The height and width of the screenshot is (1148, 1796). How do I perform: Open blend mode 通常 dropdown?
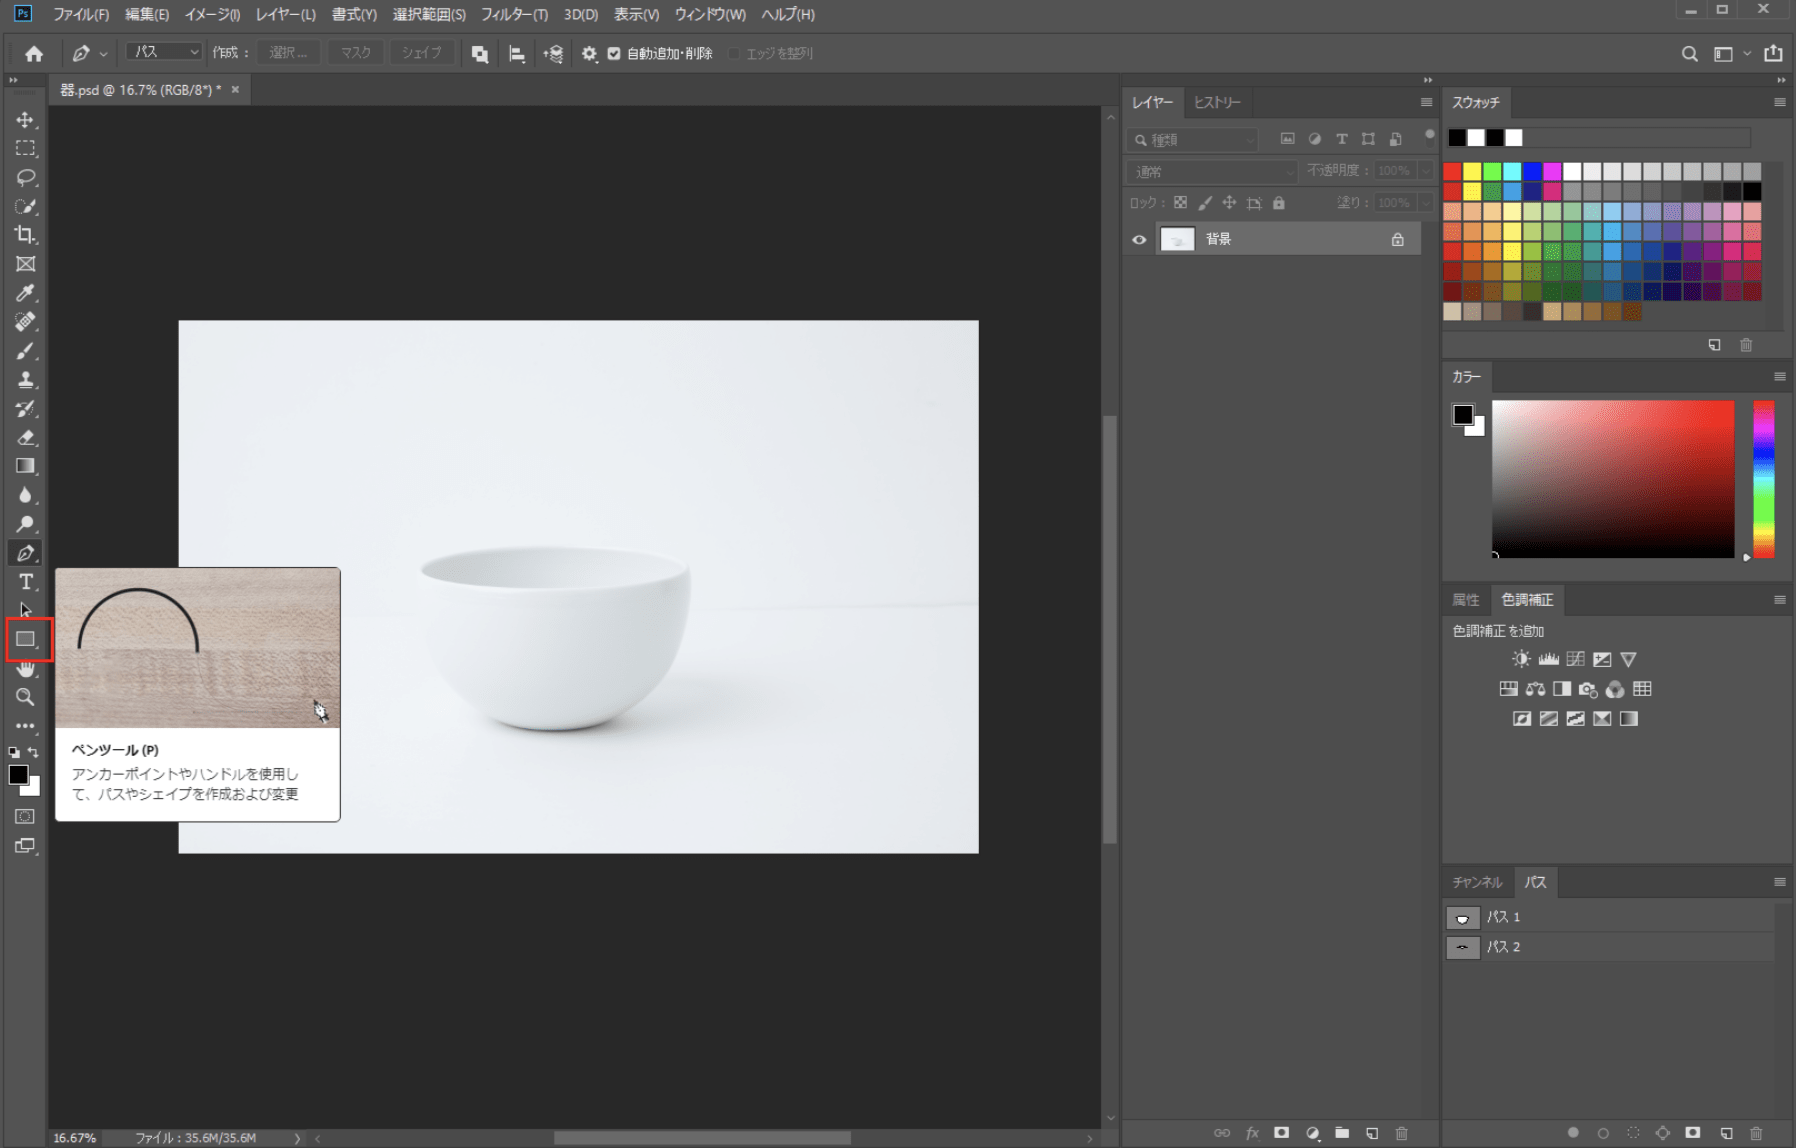1212,172
